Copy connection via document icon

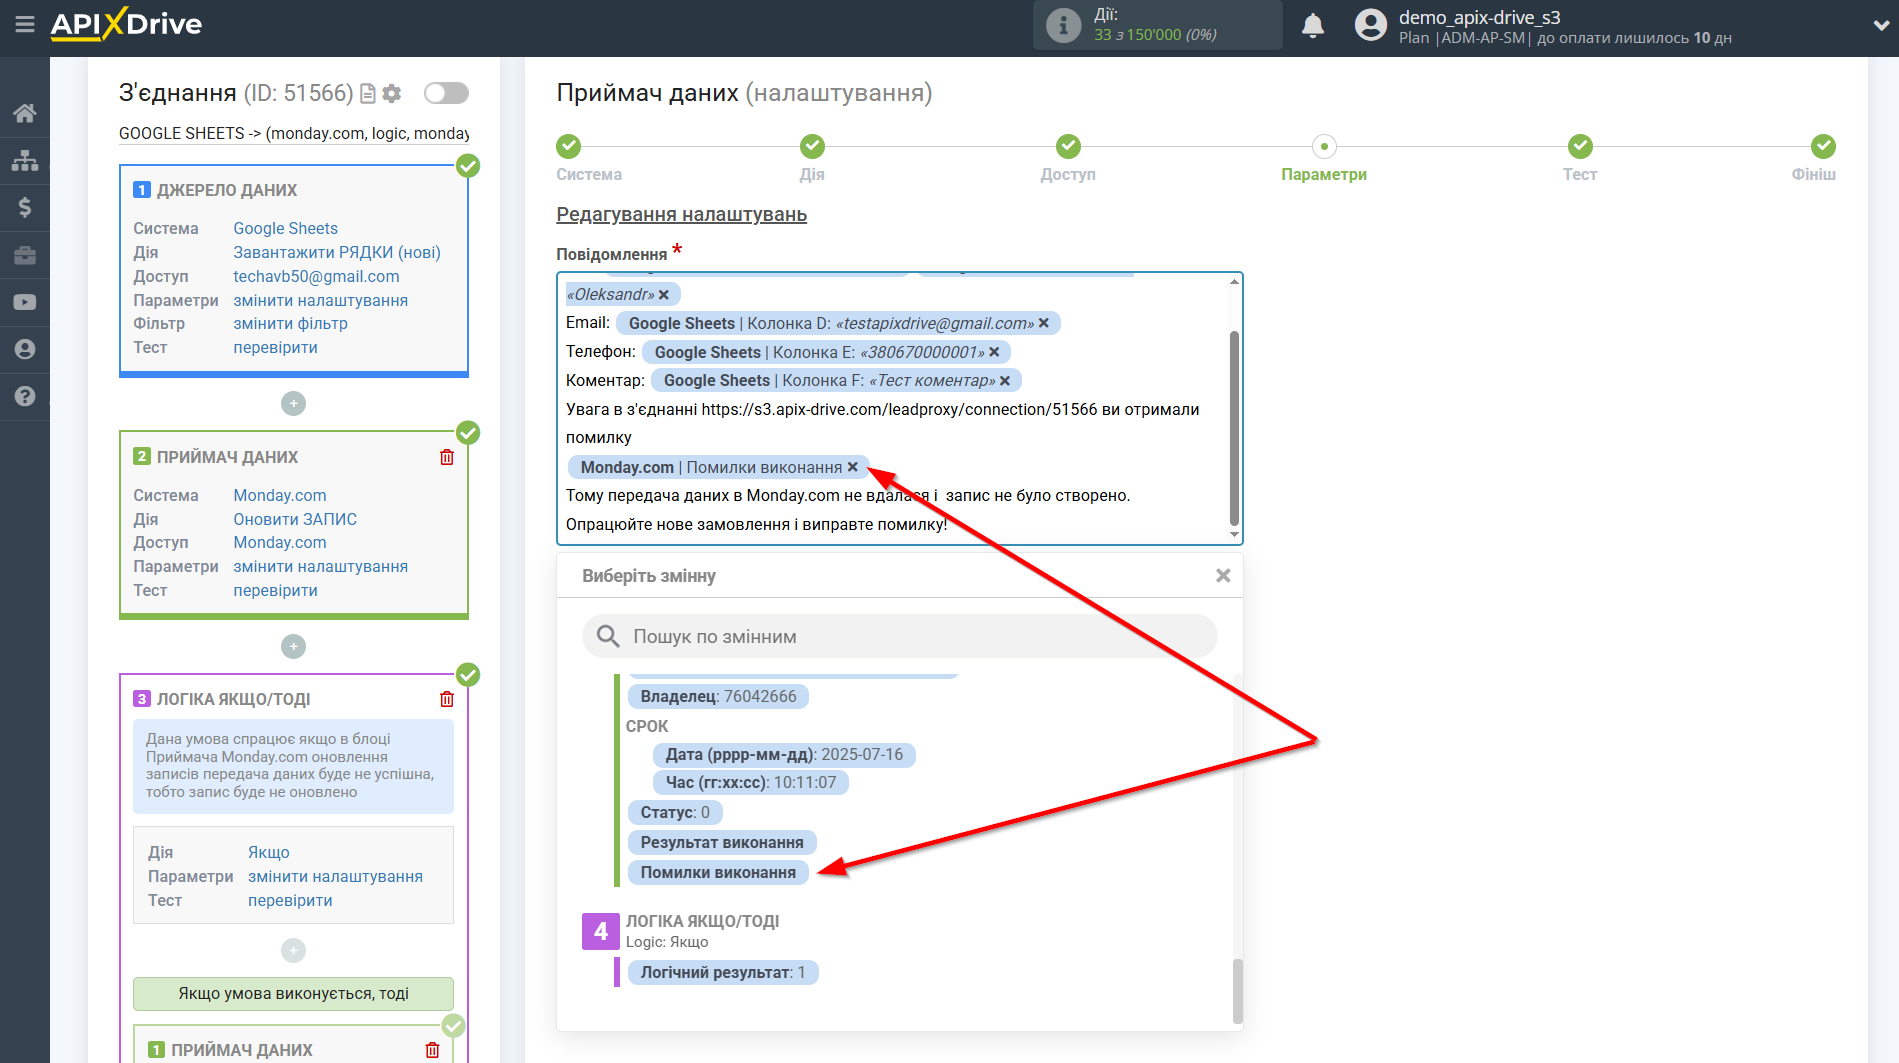(367, 93)
